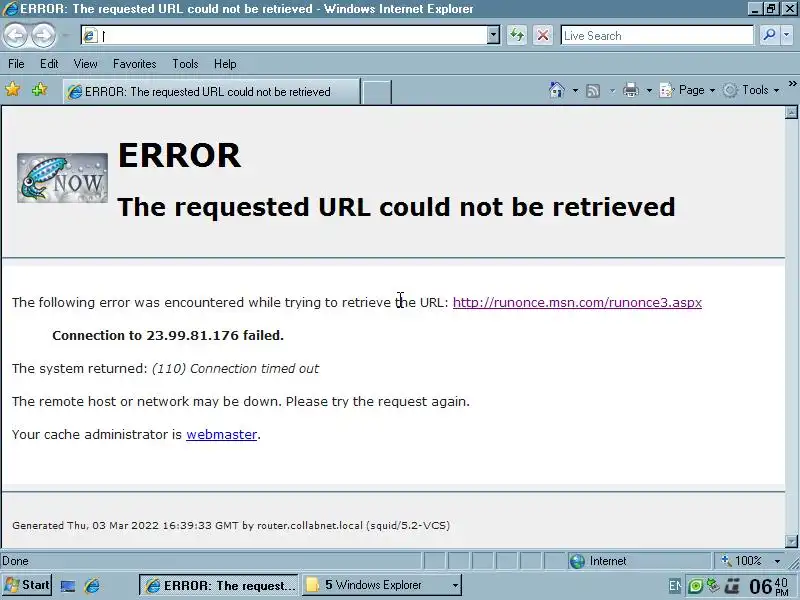800x600 pixels.
Task: Open the Favorites Center star icon
Action: (x=13, y=90)
